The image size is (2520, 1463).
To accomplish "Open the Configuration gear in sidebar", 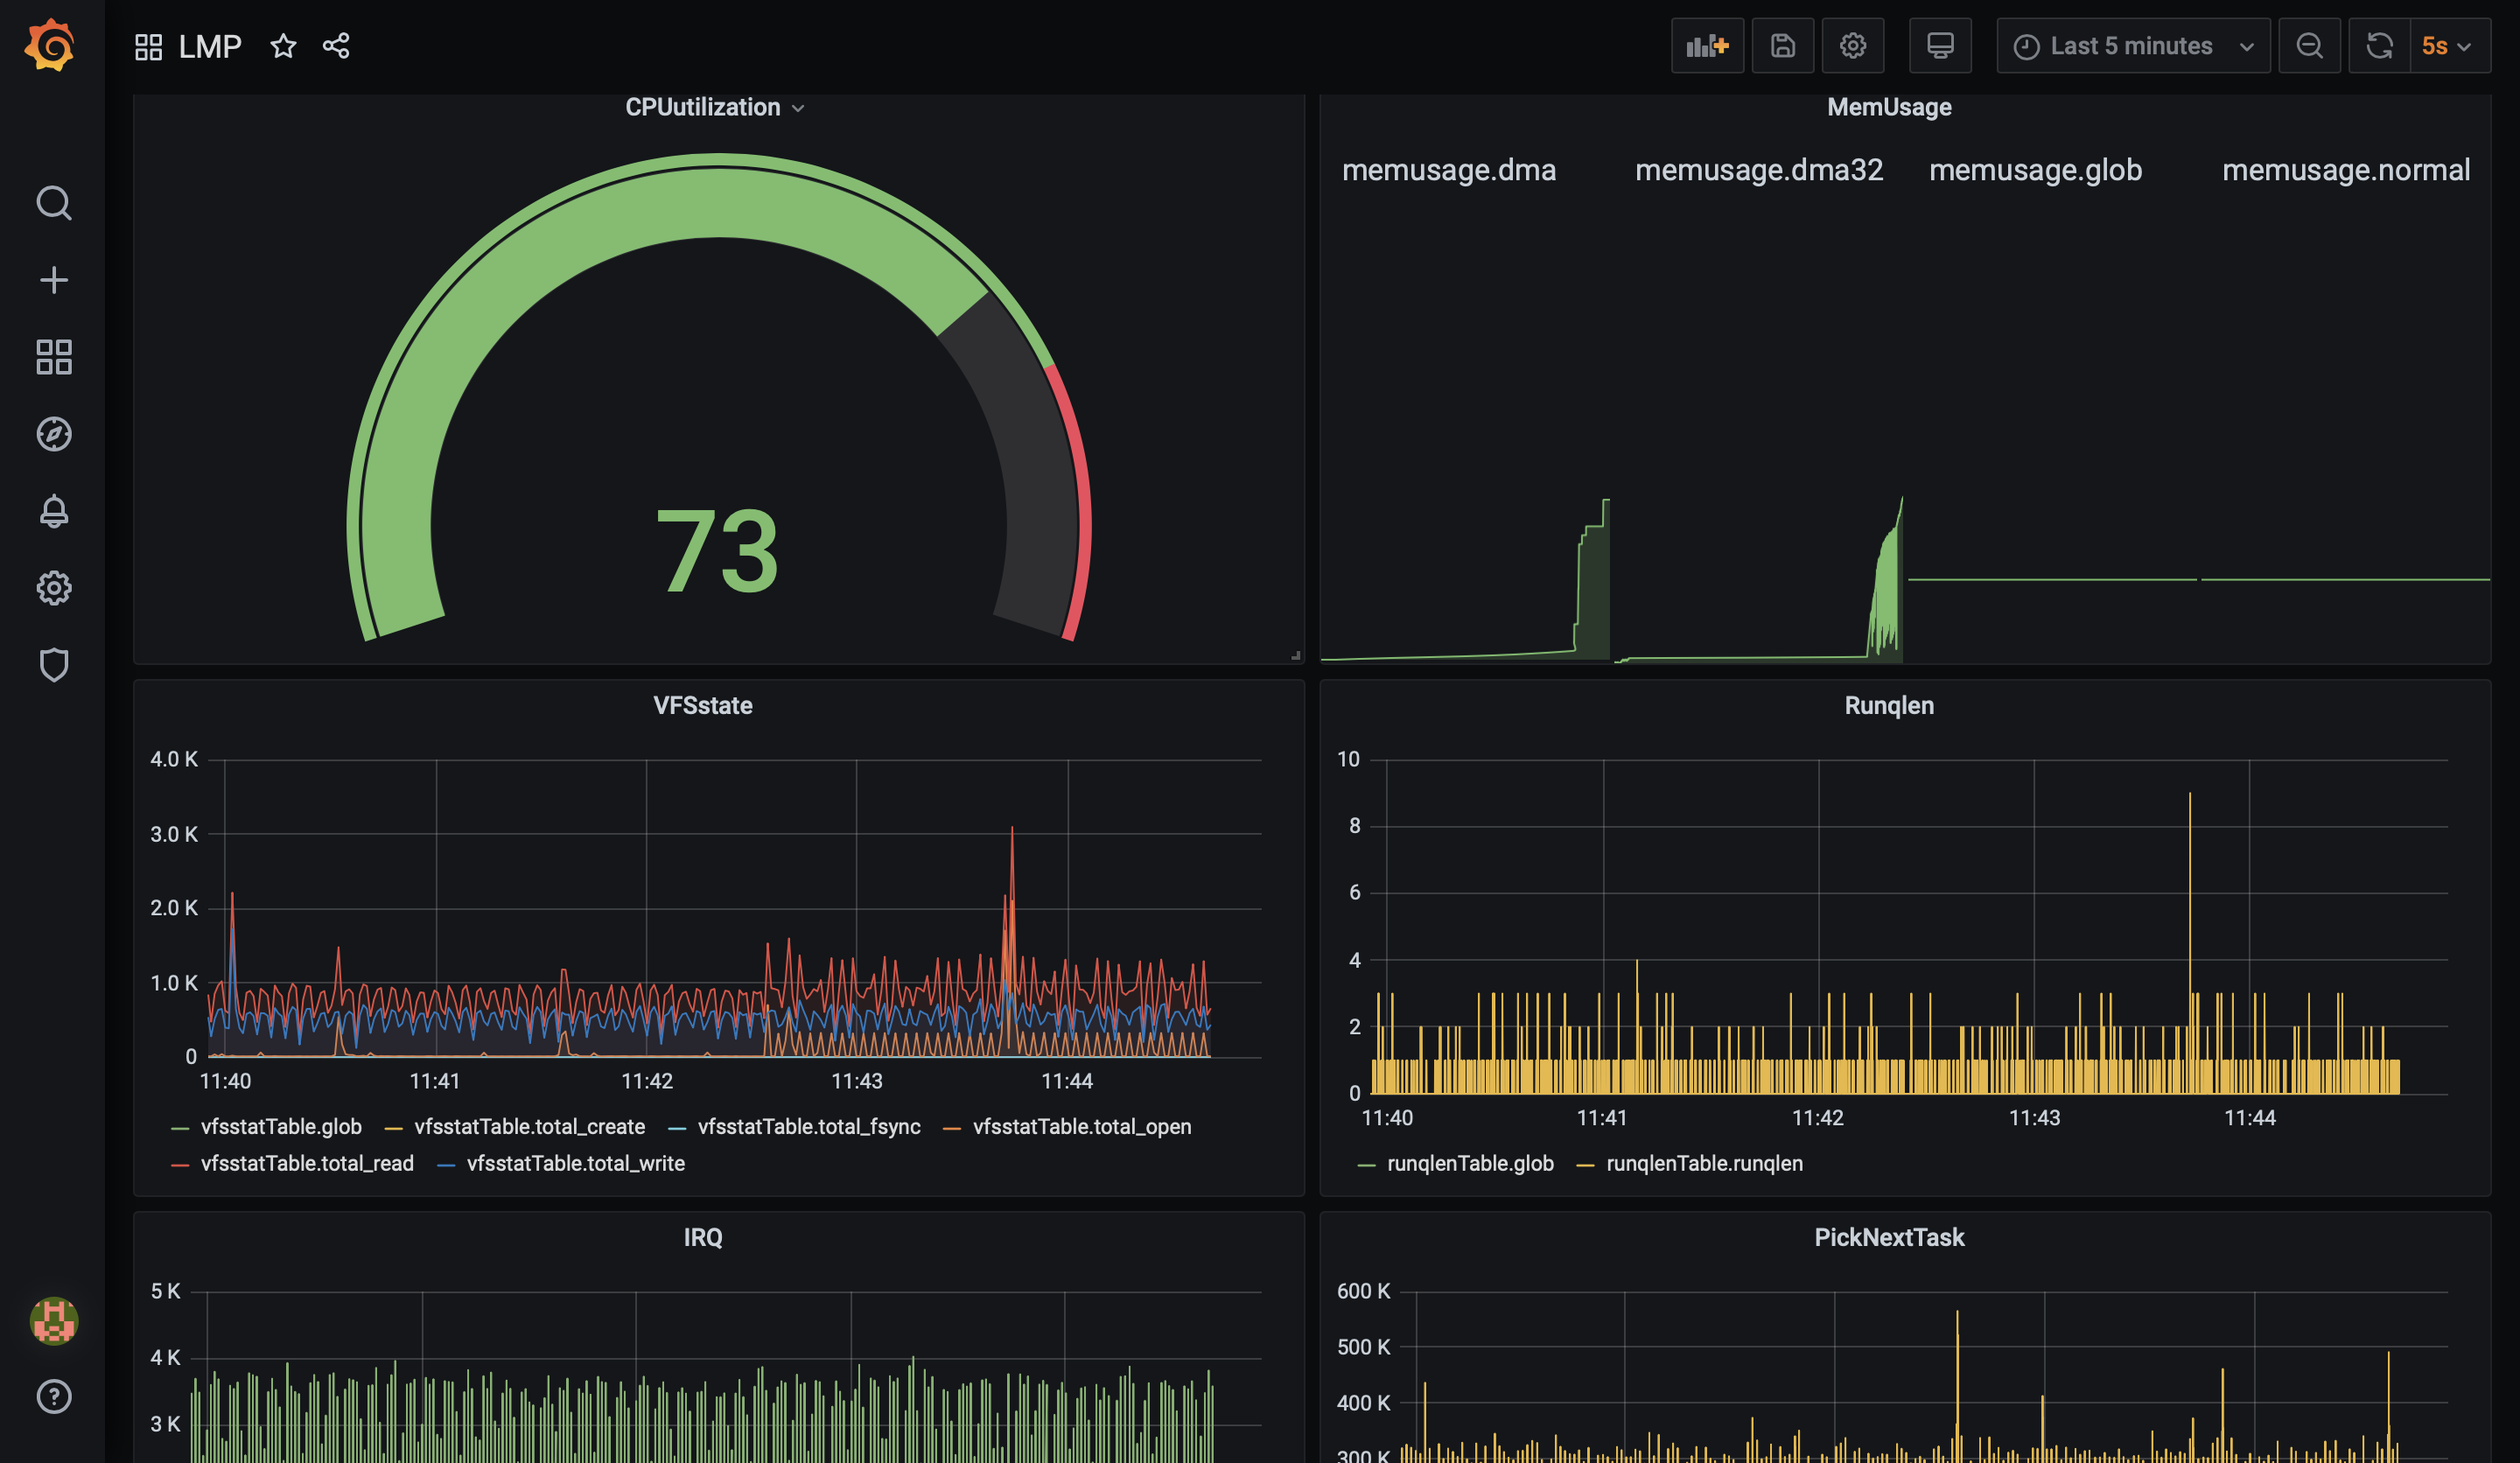I will click(x=53, y=588).
